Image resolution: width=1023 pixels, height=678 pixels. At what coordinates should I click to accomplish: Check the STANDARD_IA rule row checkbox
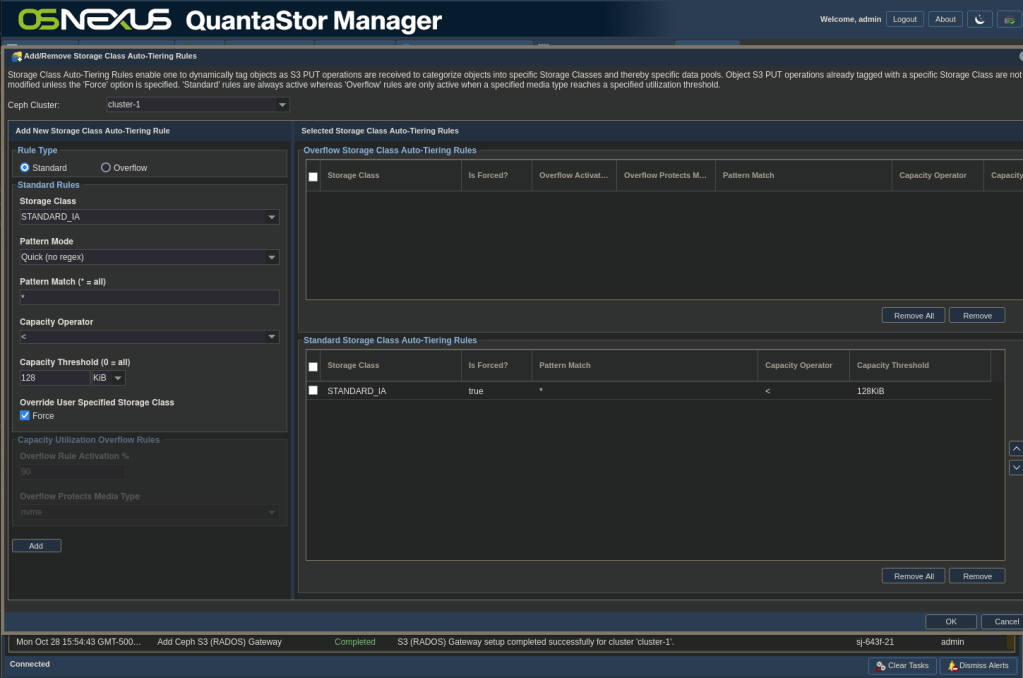point(313,391)
